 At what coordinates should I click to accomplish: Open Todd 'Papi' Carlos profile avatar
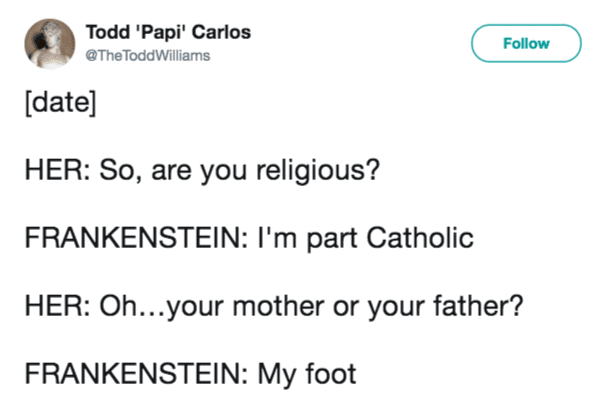click(50, 44)
